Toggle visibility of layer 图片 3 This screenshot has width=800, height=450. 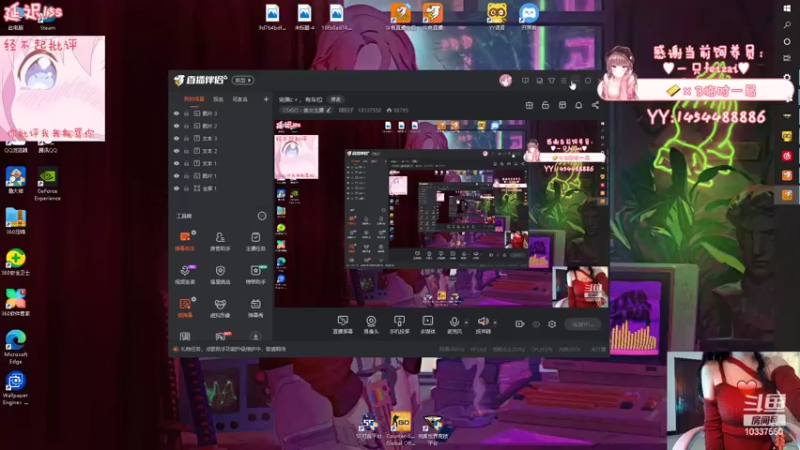(177, 113)
